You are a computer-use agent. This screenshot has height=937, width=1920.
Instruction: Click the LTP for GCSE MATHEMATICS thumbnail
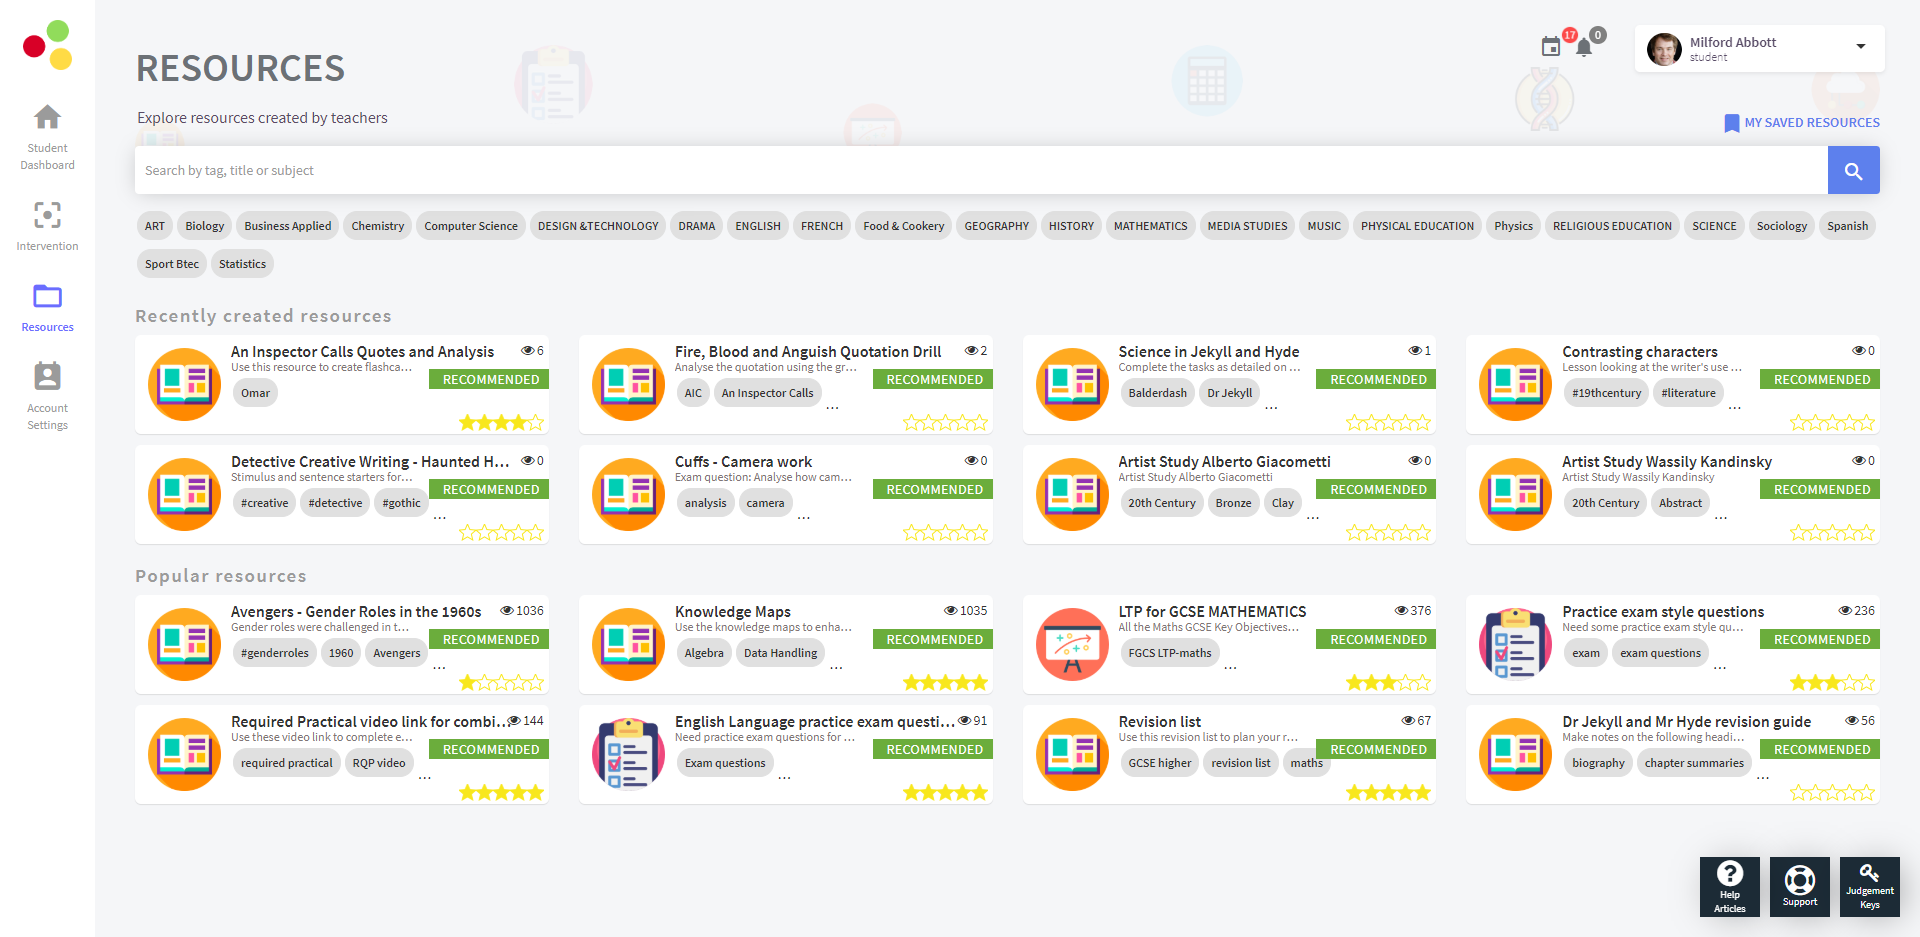(1072, 645)
